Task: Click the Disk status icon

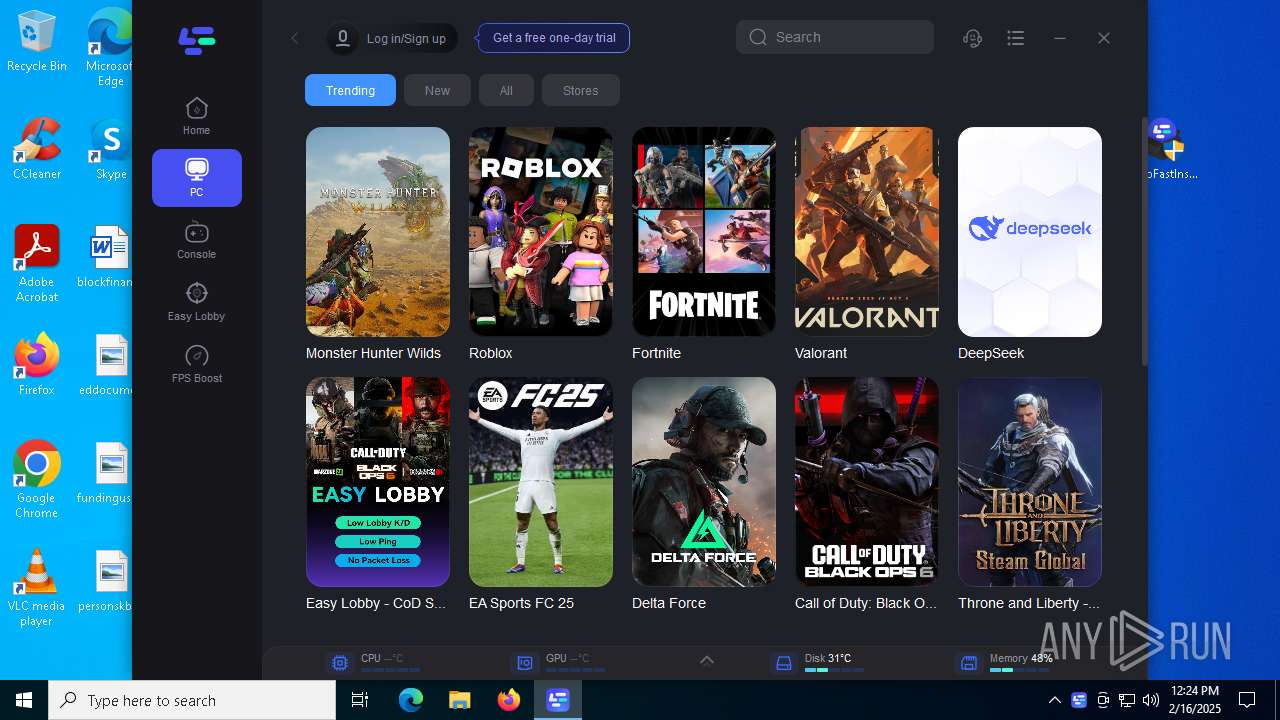Action: [x=784, y=663]
